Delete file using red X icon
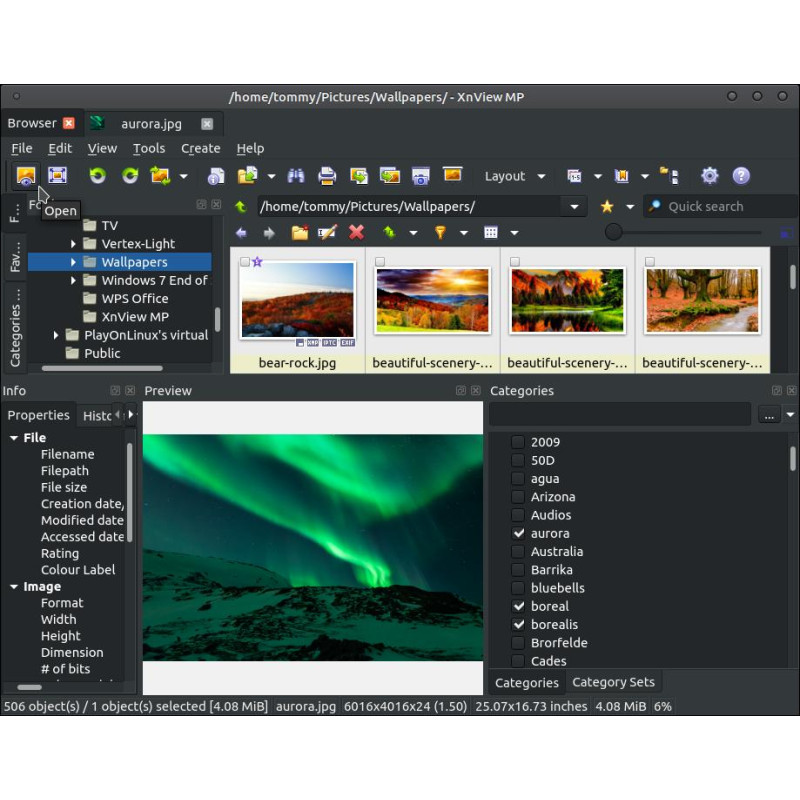The width and height of the screenshot is (800, 800). tap(356, 233)
